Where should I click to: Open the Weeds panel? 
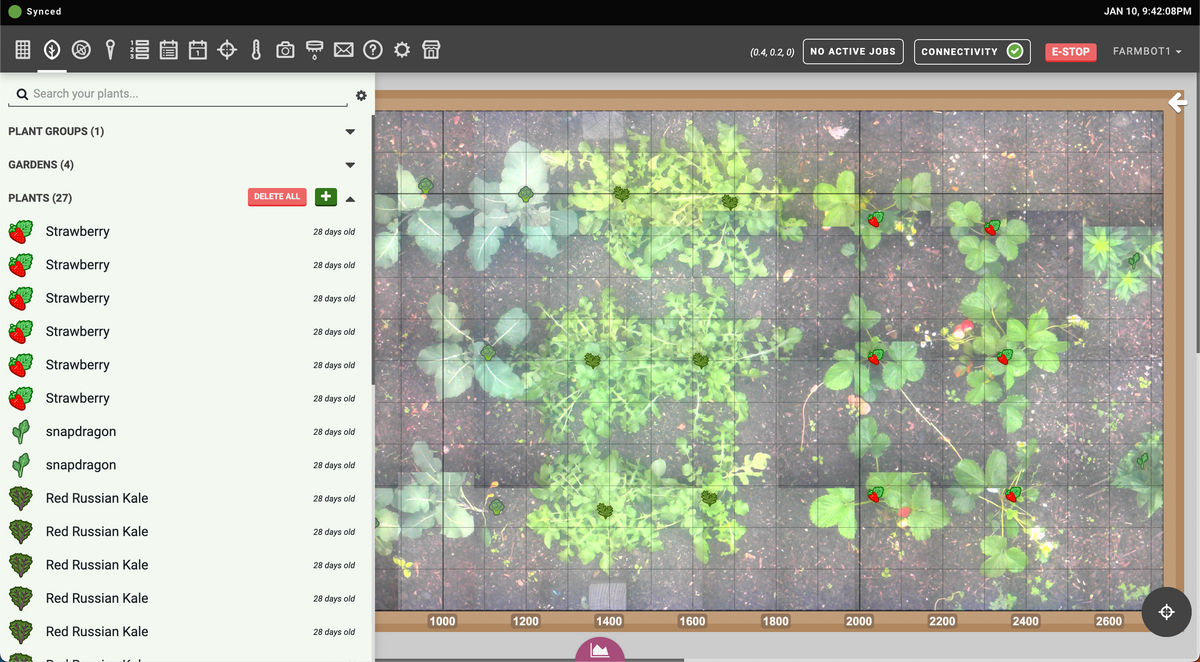(80, 48)
